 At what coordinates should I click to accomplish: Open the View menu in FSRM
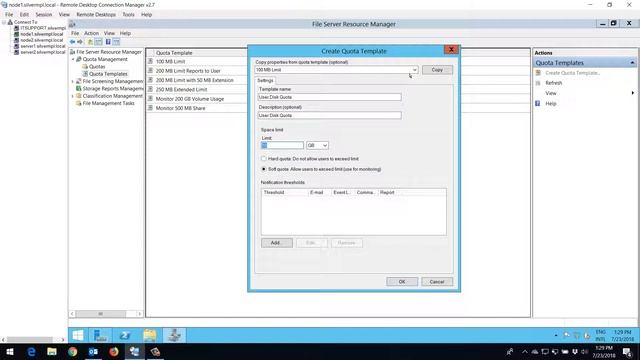(109, 33)
